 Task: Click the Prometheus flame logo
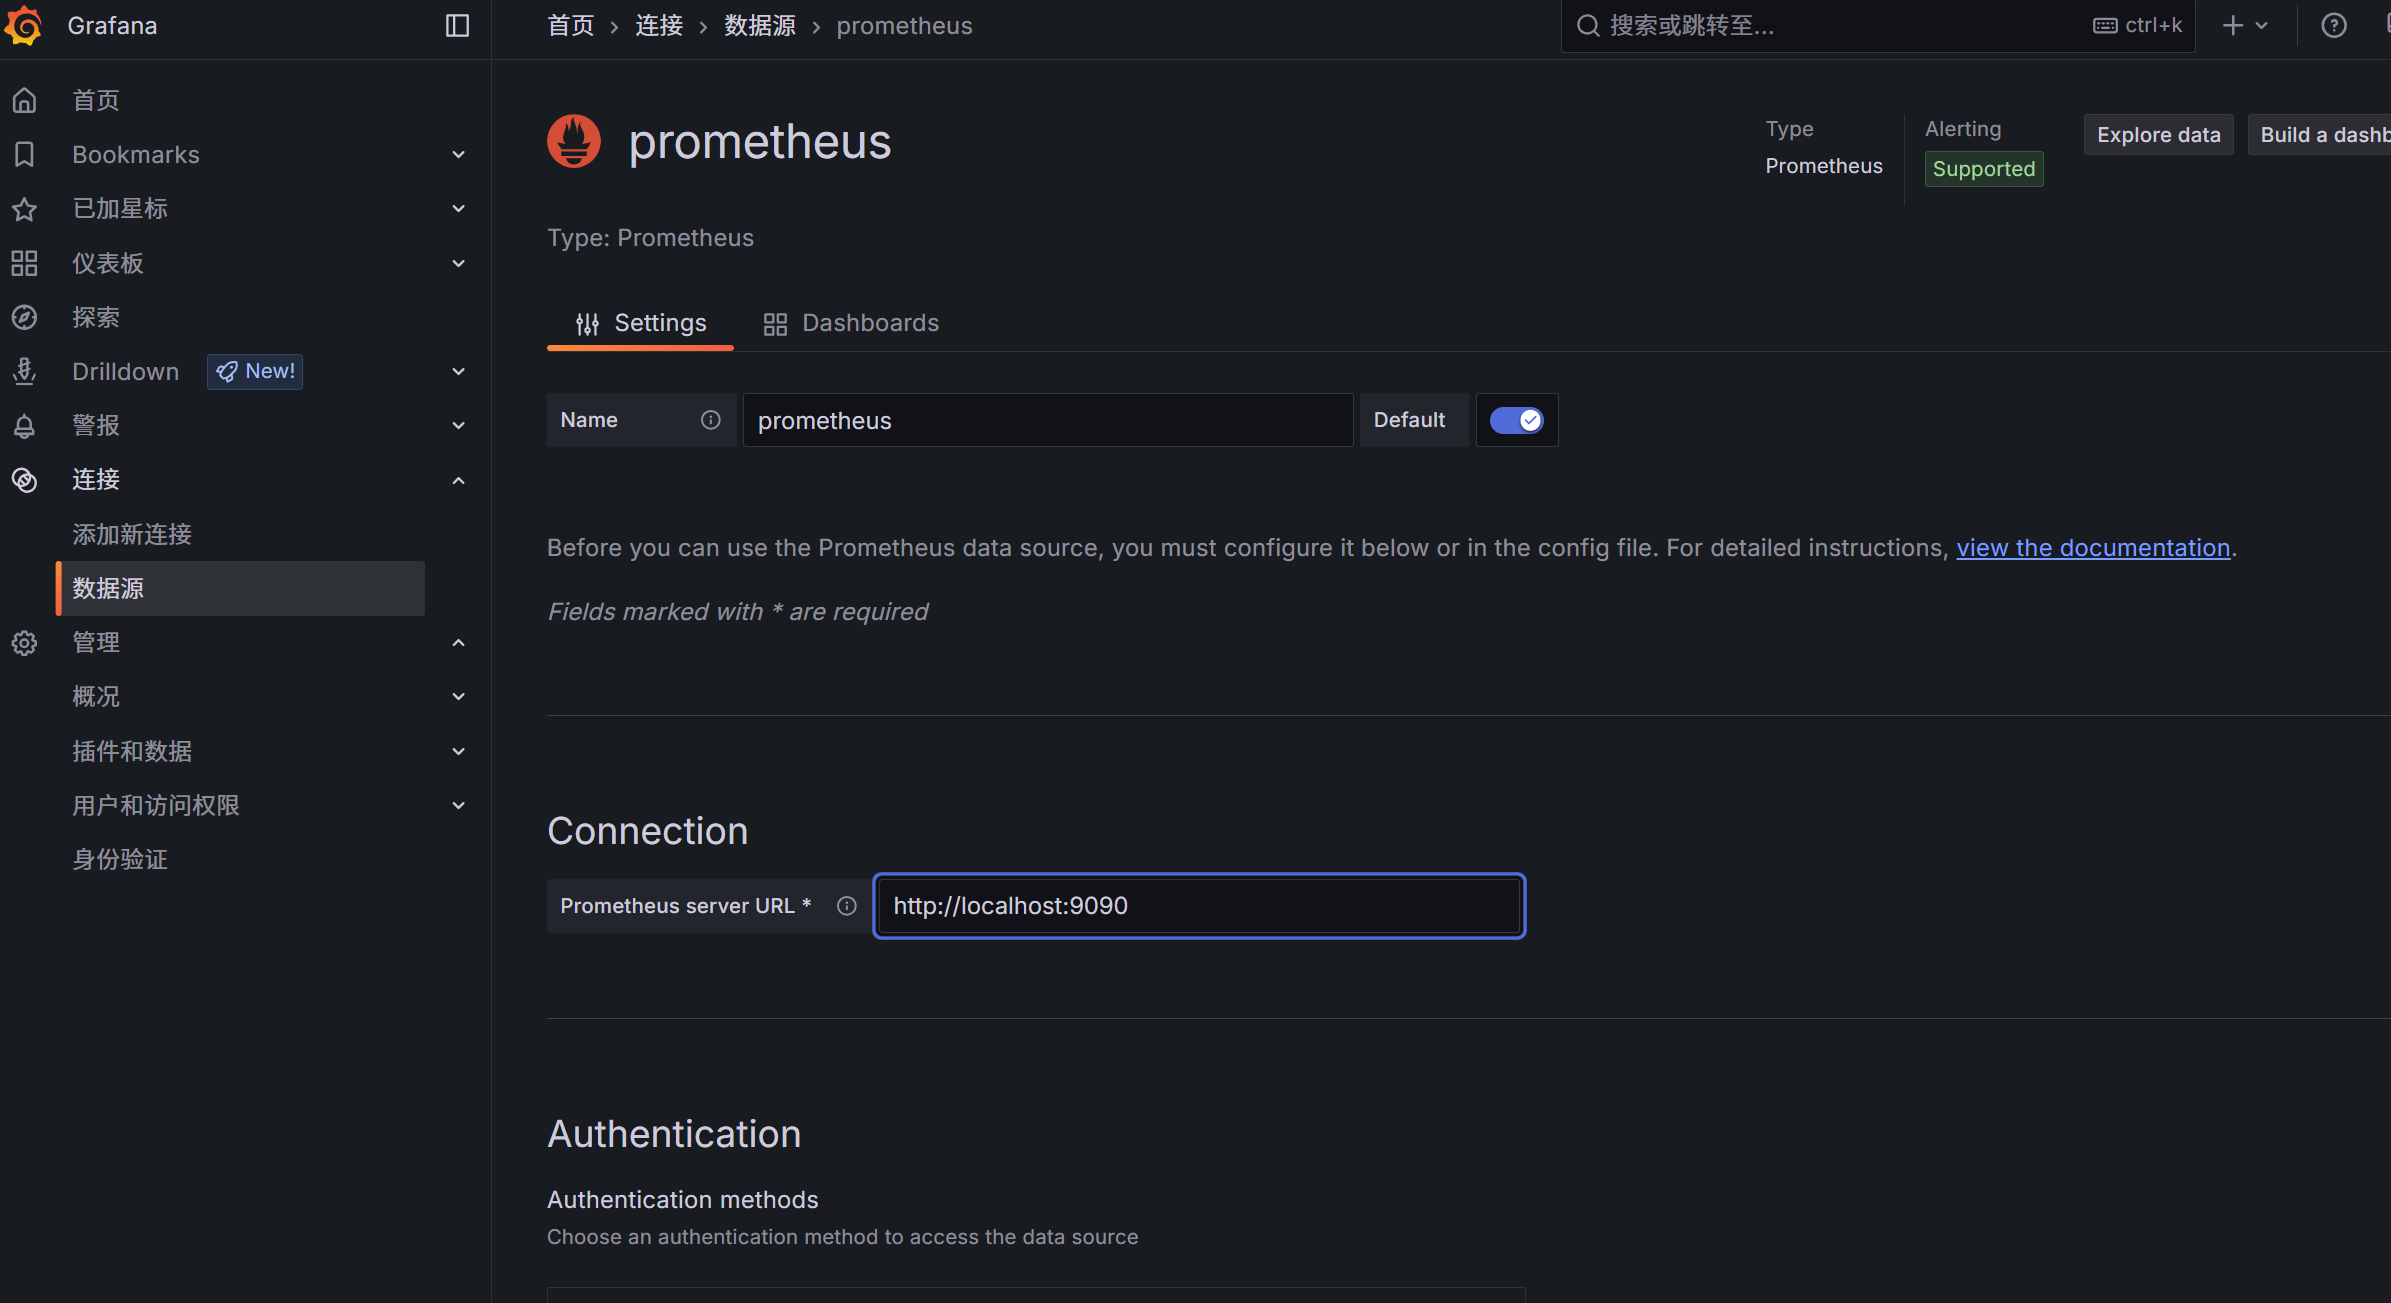[x=574, y=141]
